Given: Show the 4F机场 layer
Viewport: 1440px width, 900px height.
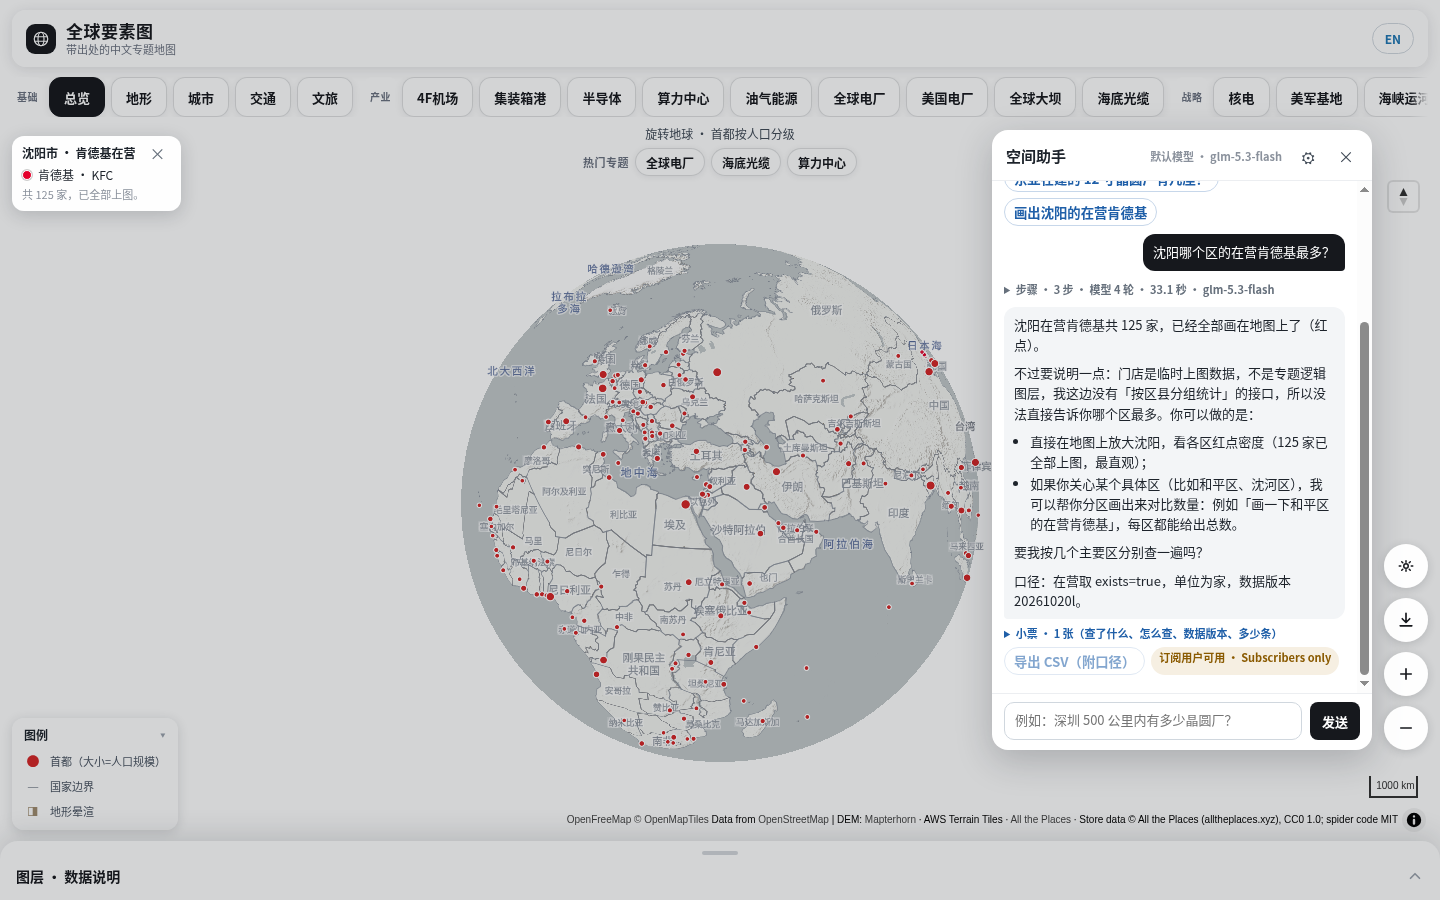Looking at the screenshot, I should [438, 98].
